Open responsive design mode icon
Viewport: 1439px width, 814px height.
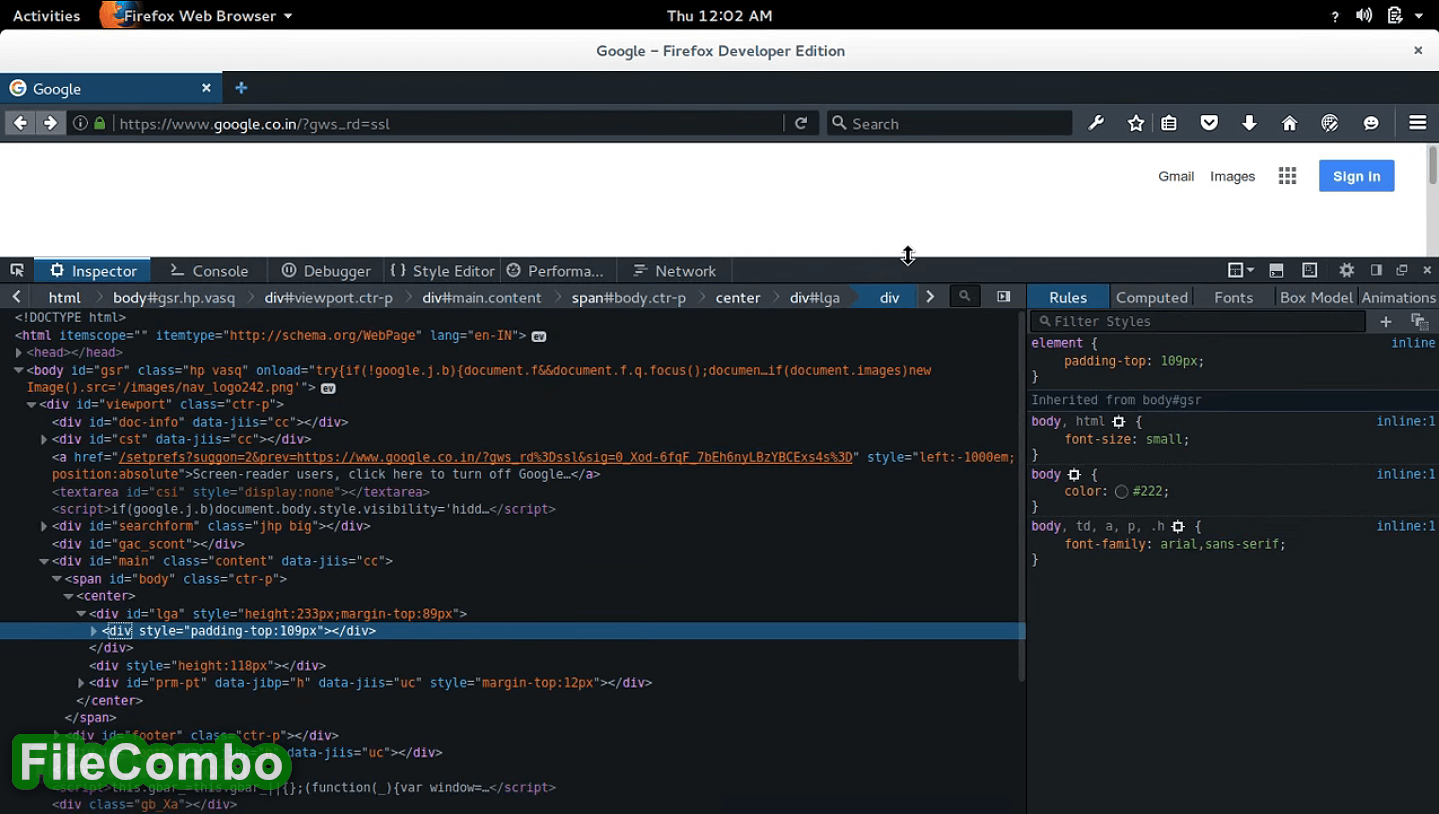(x=1310, y=270)
